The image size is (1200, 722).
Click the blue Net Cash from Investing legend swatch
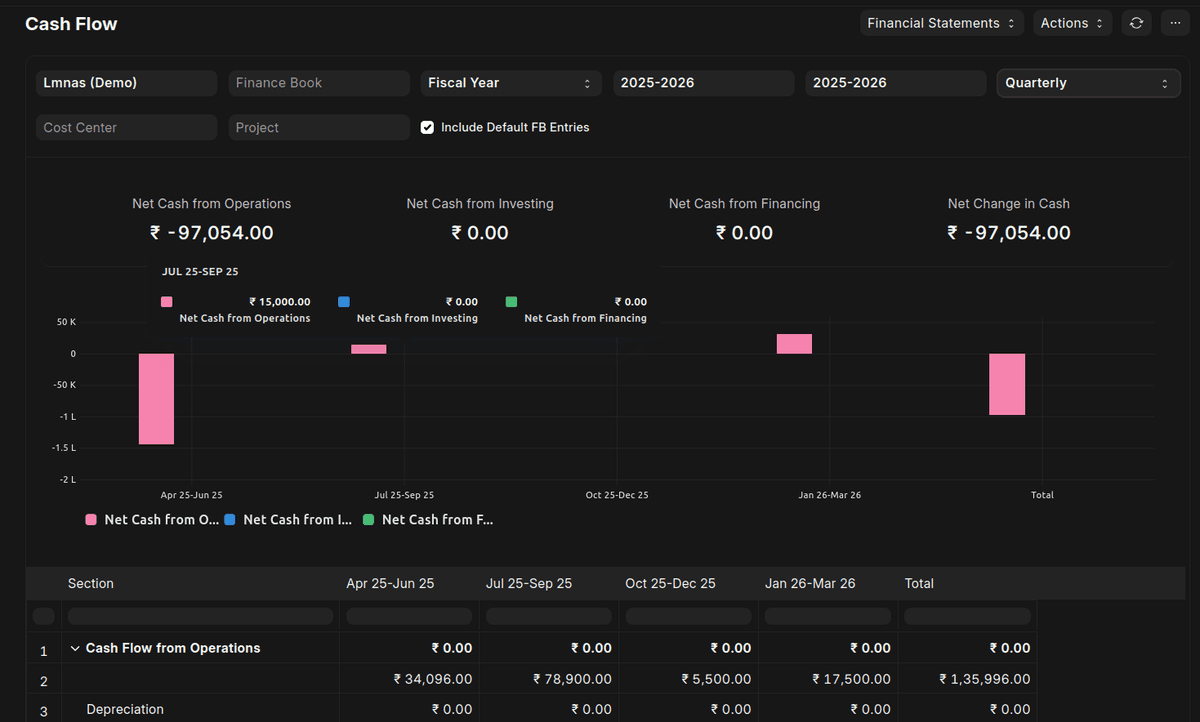[230, 520]
